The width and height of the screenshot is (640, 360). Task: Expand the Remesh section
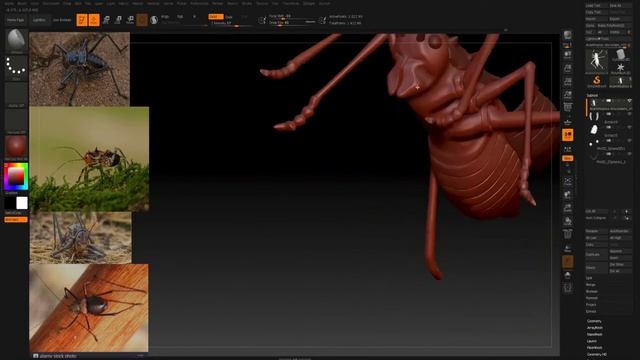click(x=591, y=298)
